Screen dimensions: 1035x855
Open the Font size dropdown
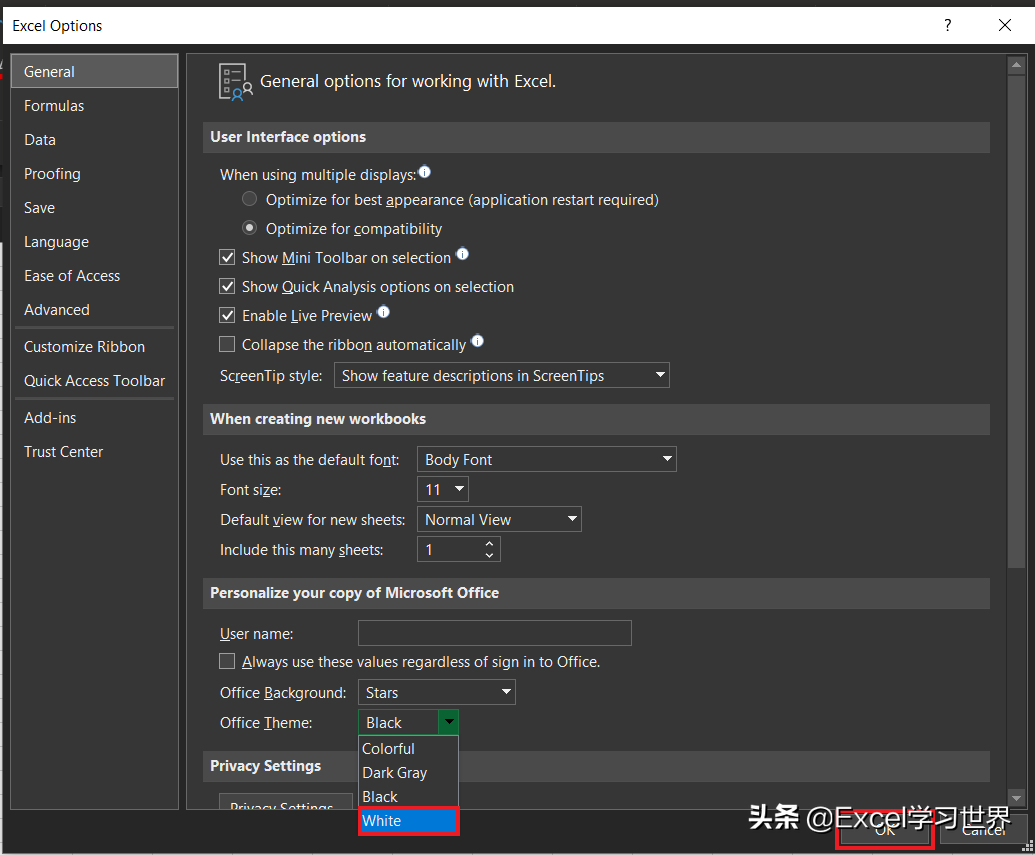pos(443,489)
